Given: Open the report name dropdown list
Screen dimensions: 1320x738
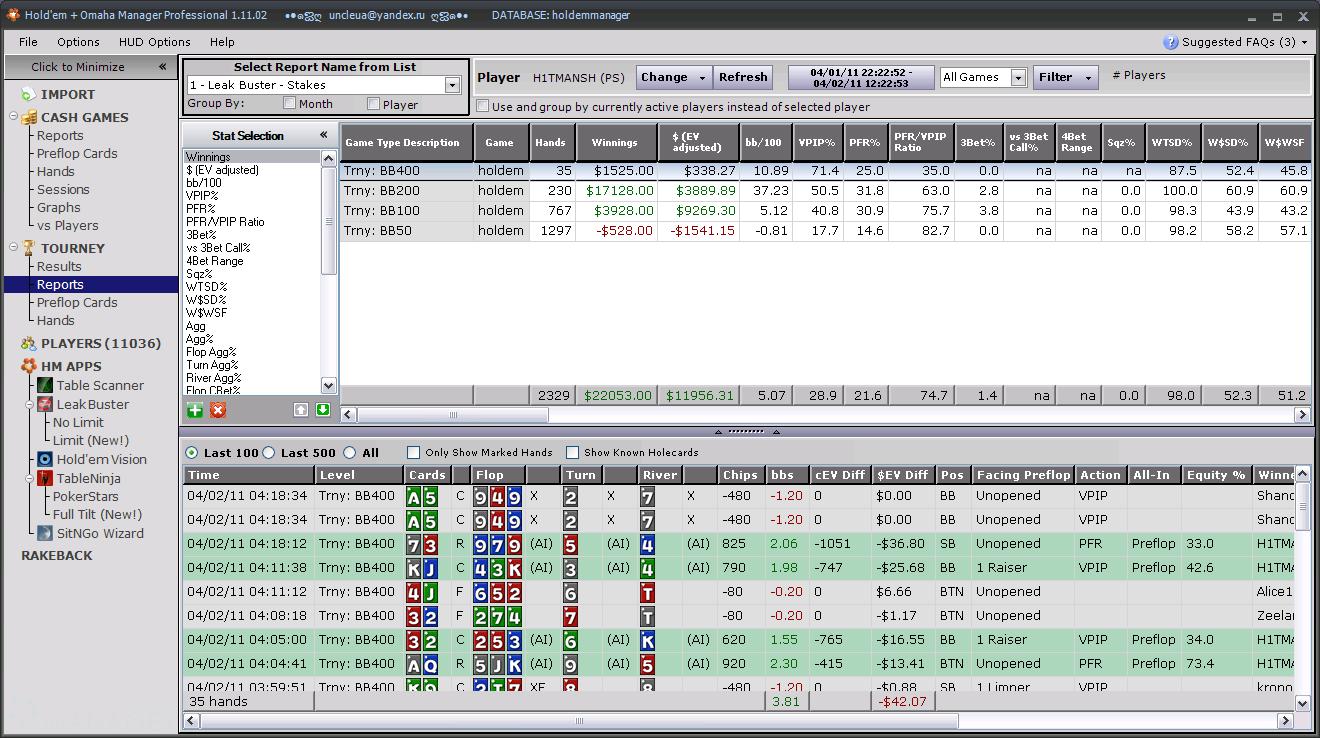Looking at the screenshot, I should 452,85.
